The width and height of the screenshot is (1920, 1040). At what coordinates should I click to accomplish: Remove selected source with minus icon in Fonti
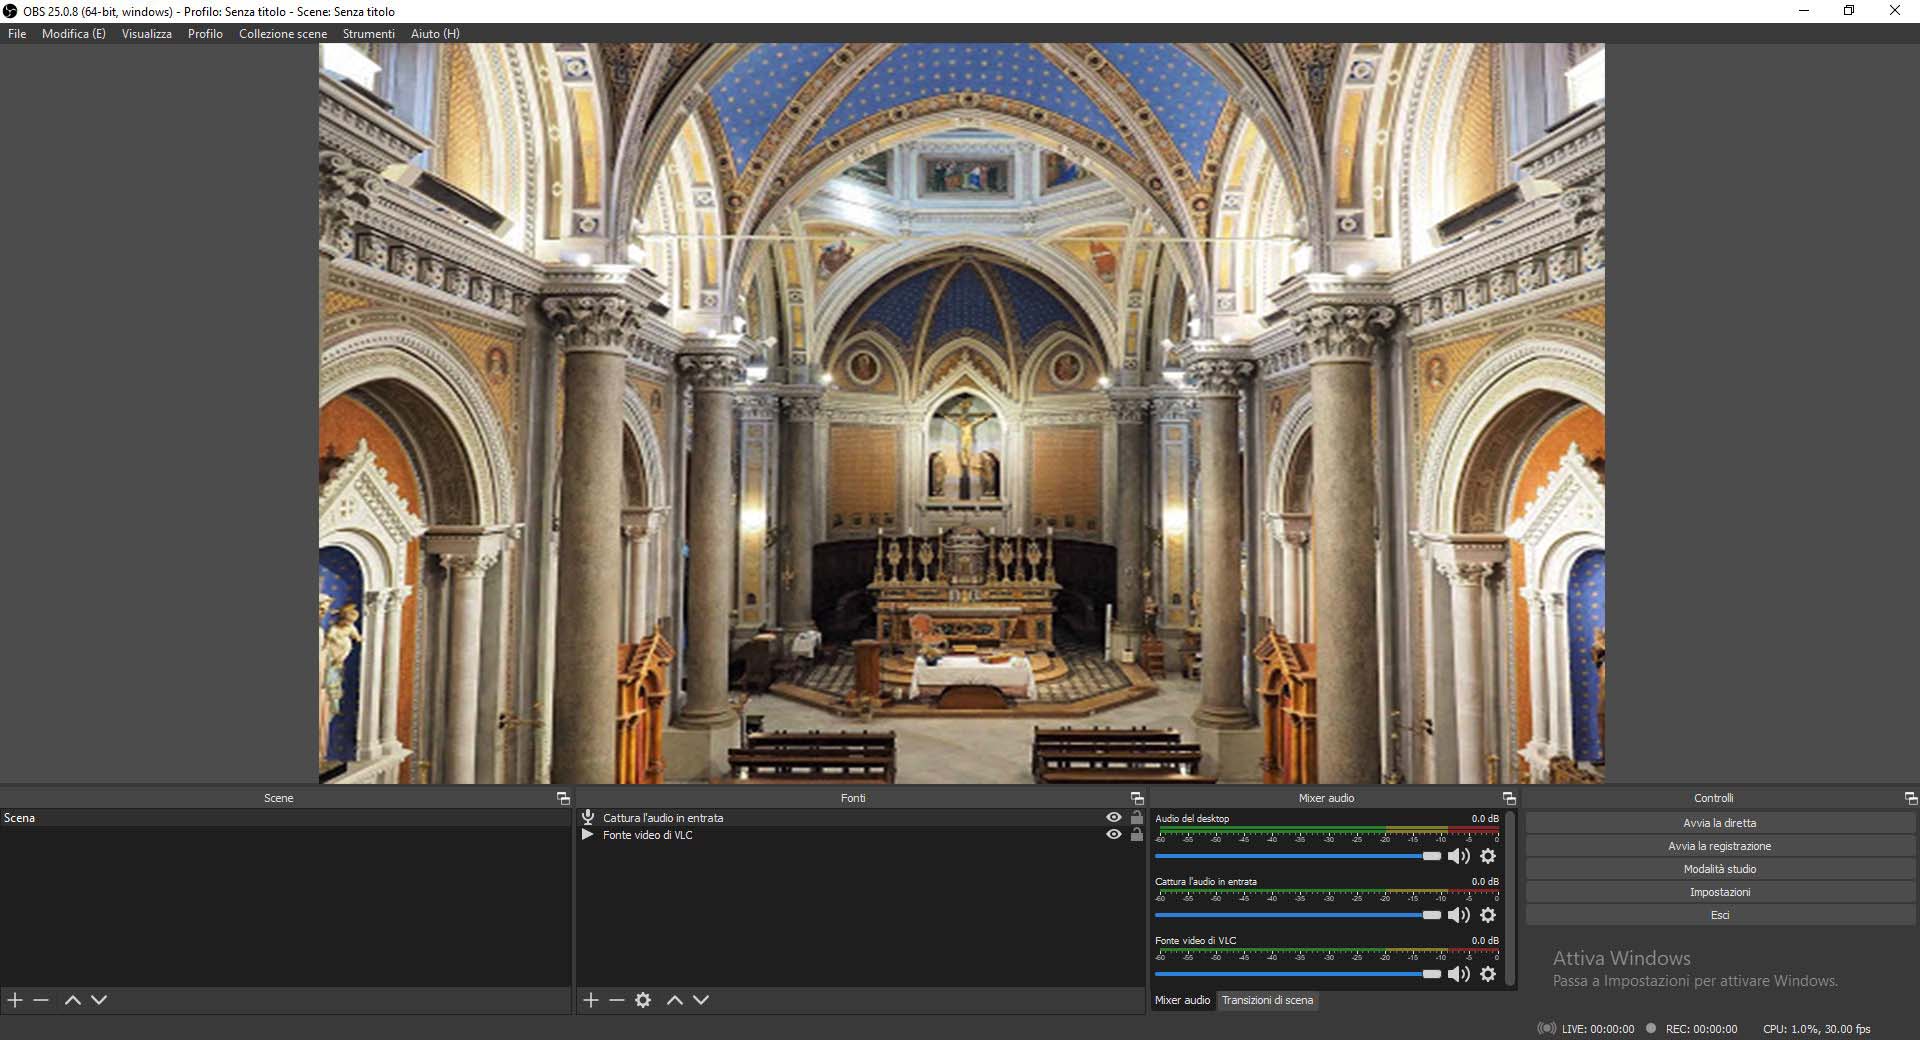pyautogui.click(x=617, y=1000)
